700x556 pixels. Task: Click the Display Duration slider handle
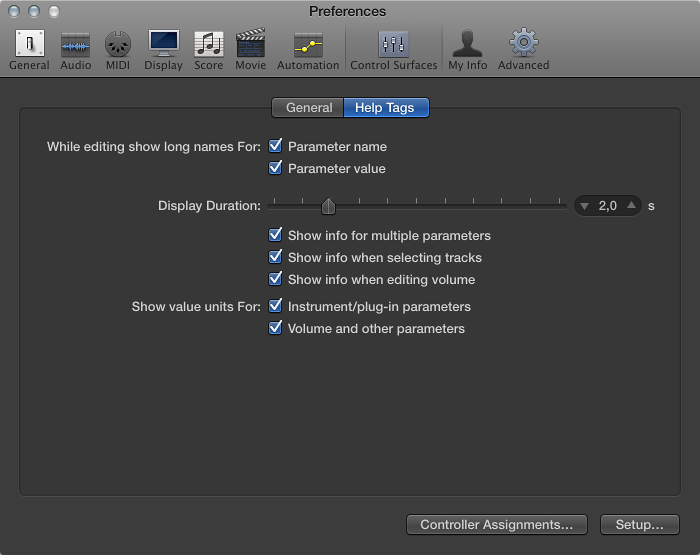point(328,206)
